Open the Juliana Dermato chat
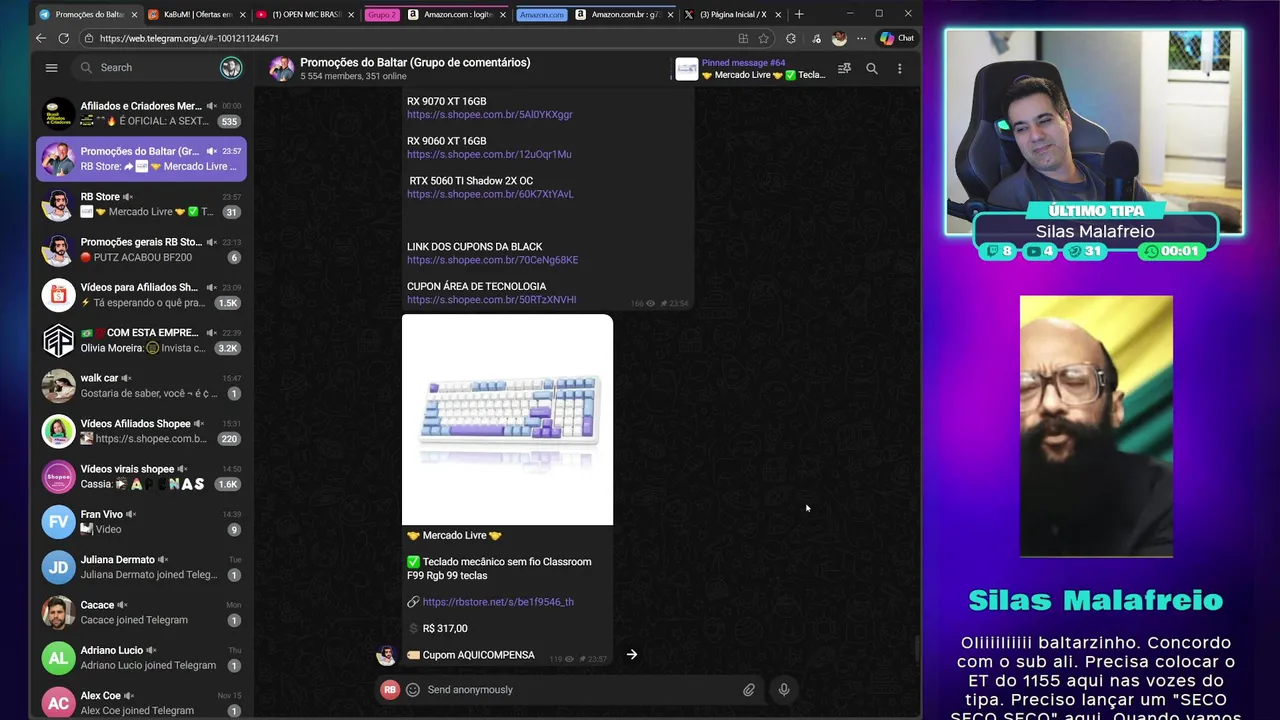The width and height of the screenshot is (1280, 720). click(x=141, y=567)
